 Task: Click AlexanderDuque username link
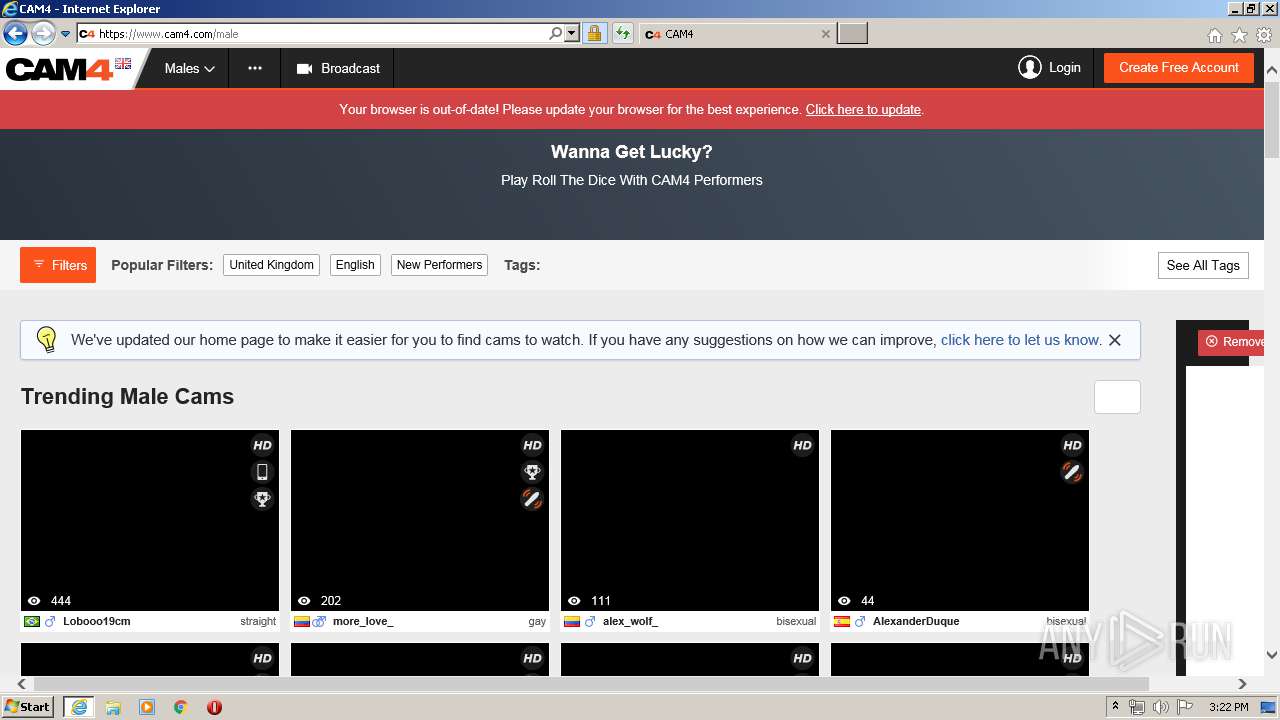[x=916, y=621]
